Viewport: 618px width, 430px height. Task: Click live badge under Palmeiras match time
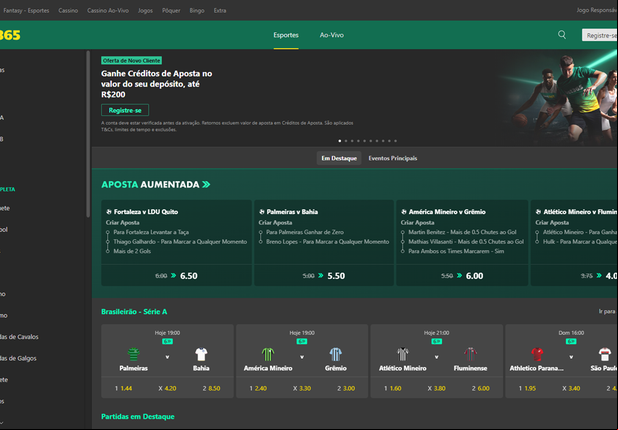168,341
